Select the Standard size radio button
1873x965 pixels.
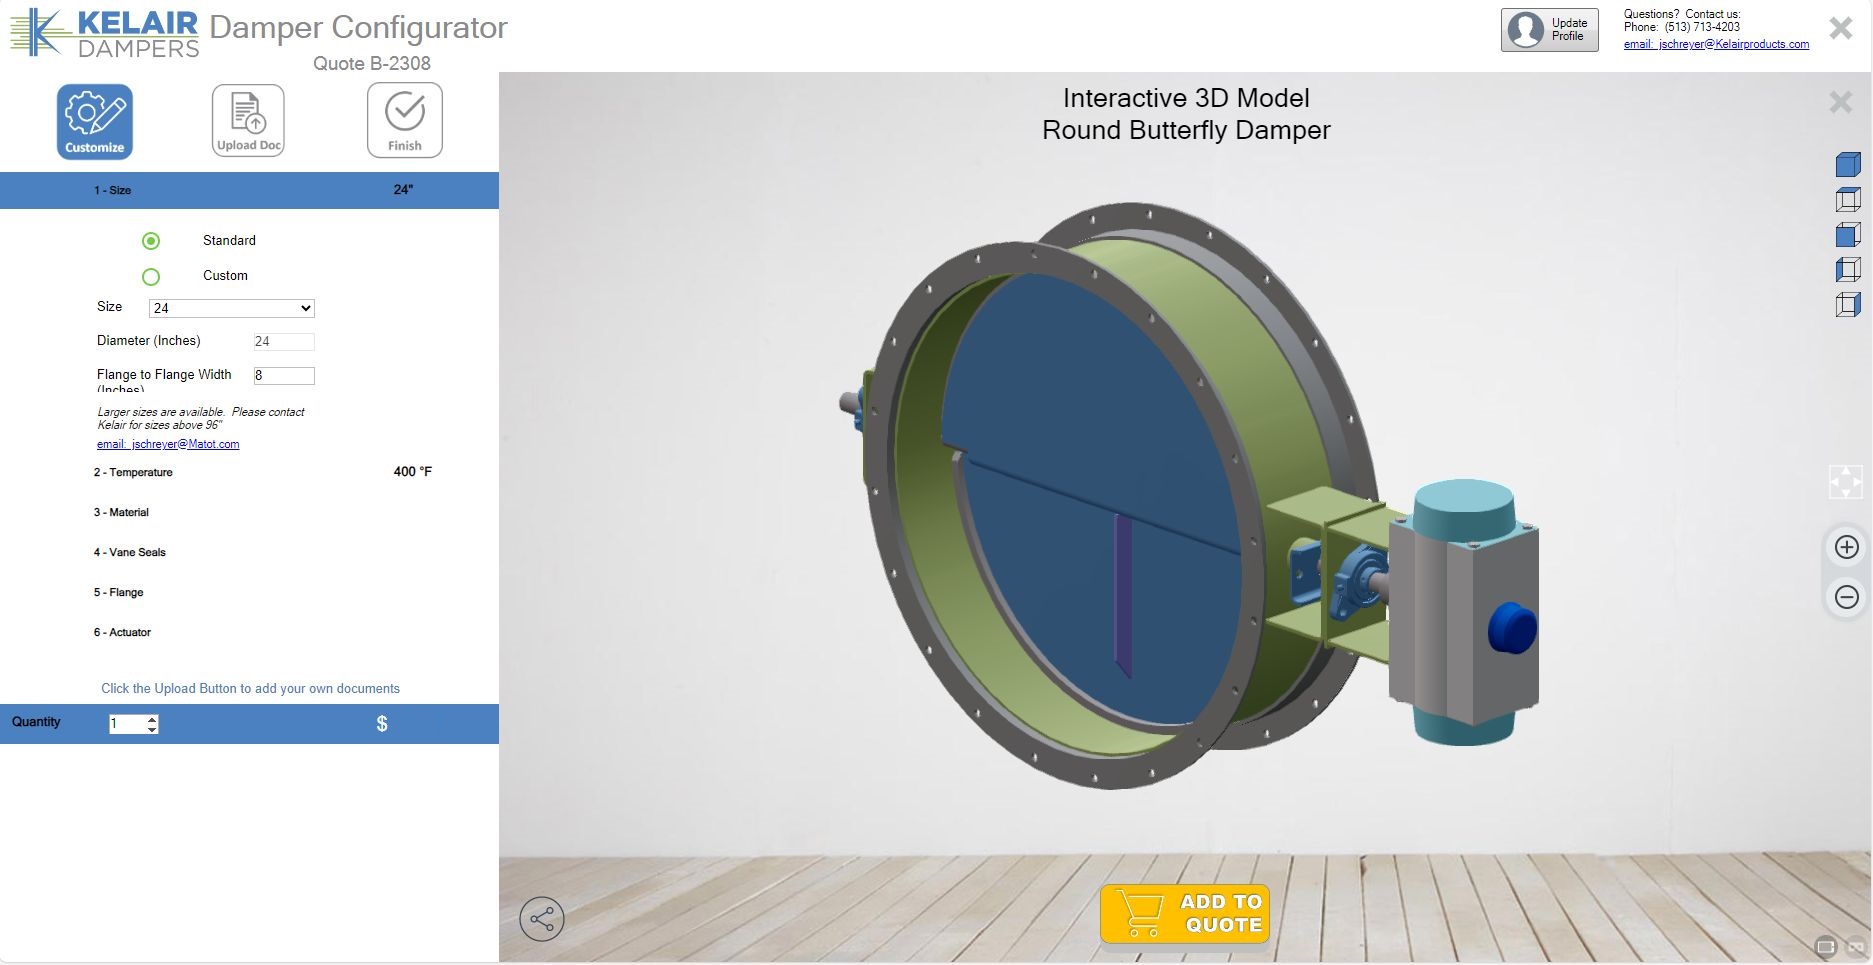click(x=151, y=241)
